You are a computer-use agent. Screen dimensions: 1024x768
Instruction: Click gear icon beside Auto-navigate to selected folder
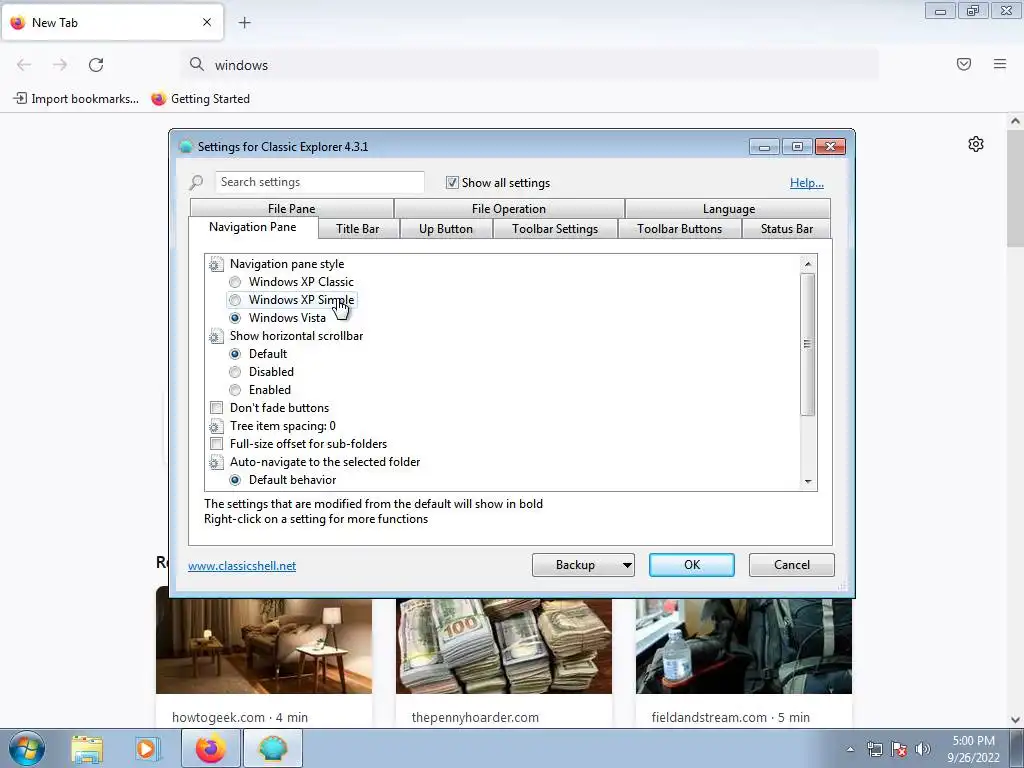216,462
